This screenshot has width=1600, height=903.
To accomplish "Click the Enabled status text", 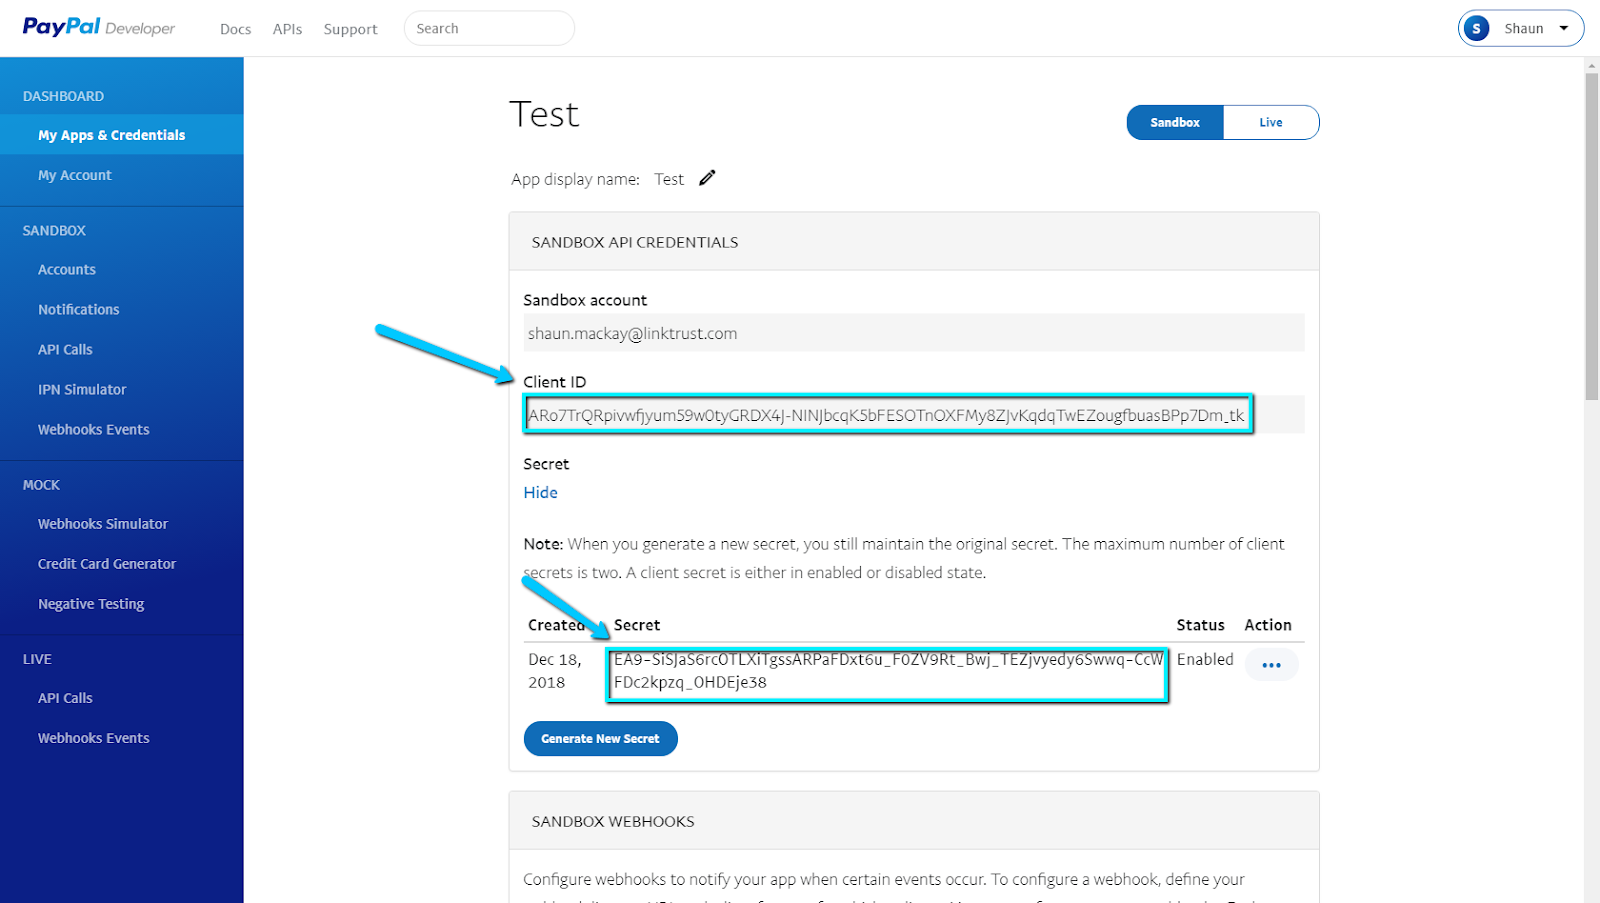I will click(x=1205, y=659).
